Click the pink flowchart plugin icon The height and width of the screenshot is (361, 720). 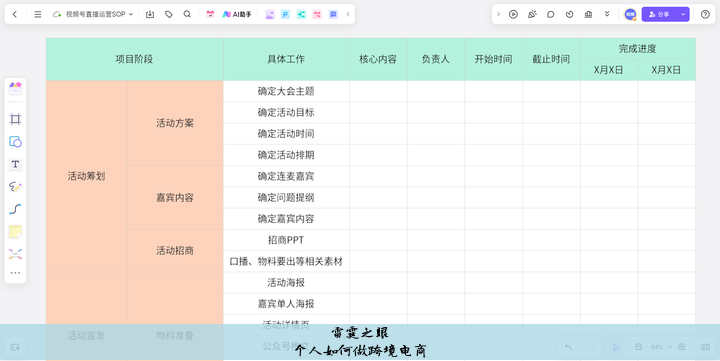pos(317,14)
